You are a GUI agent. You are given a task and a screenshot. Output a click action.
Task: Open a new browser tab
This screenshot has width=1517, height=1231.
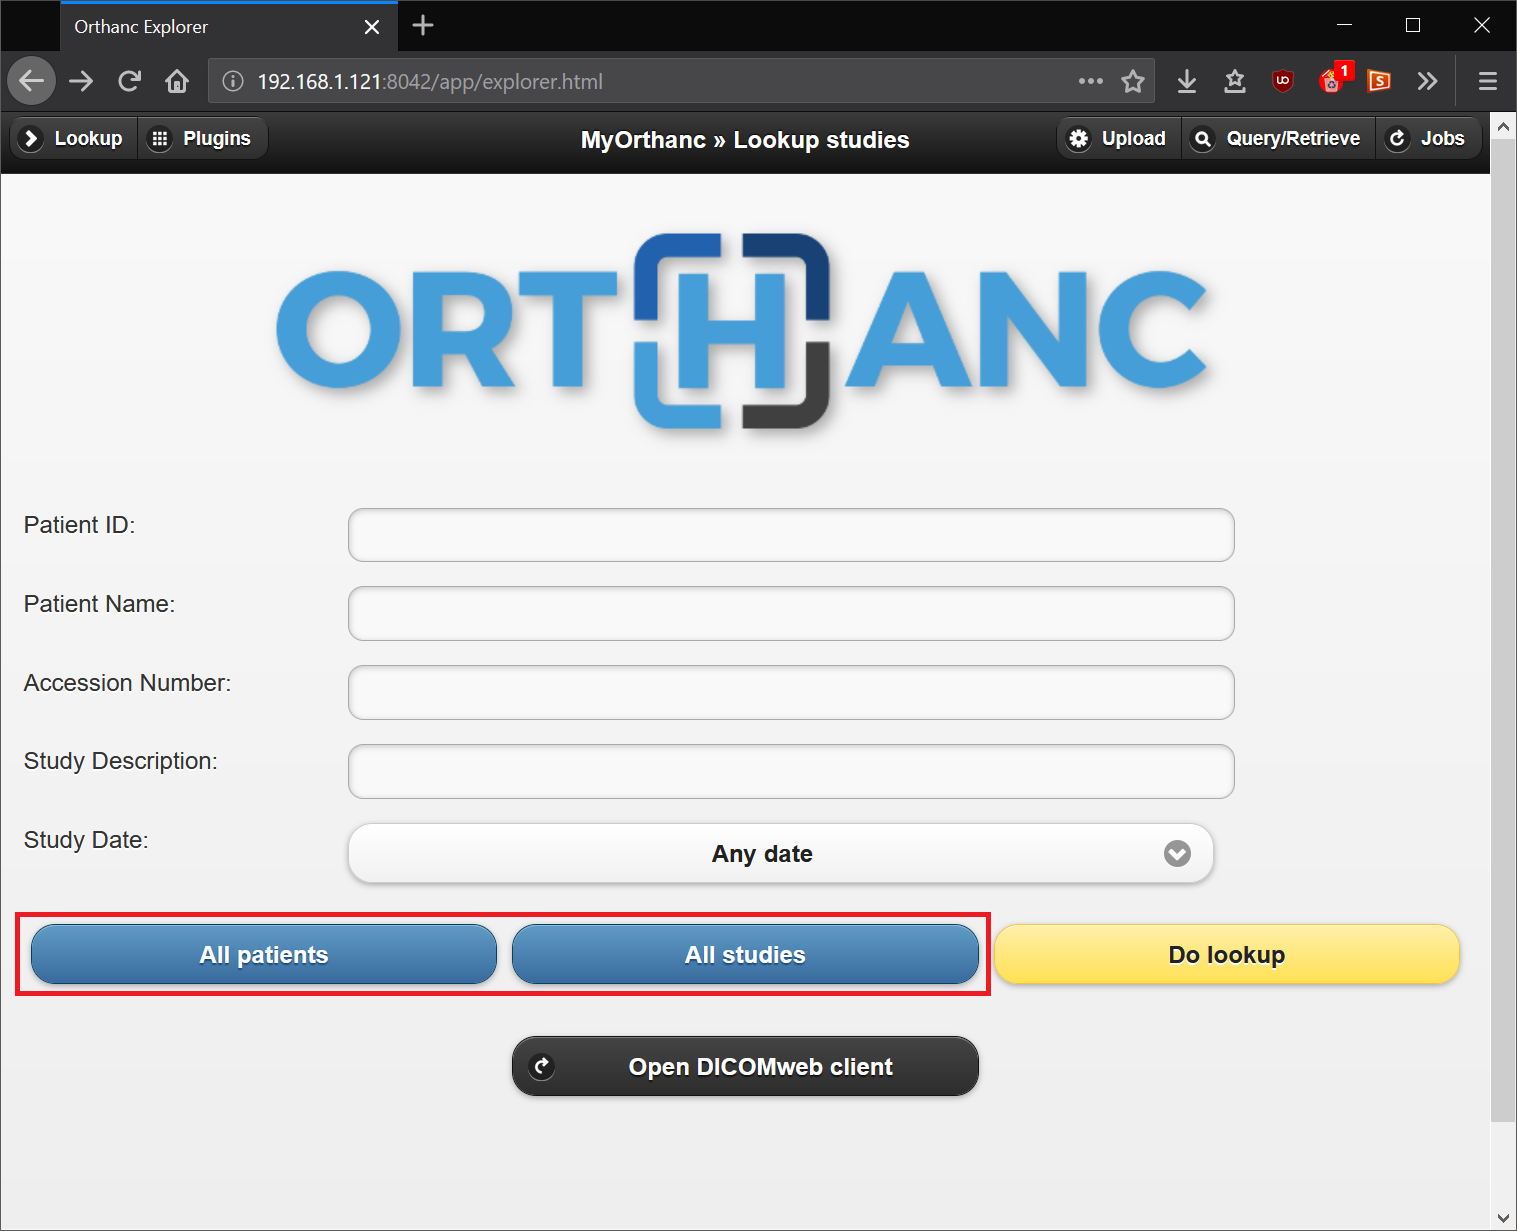tap(423, 25)
